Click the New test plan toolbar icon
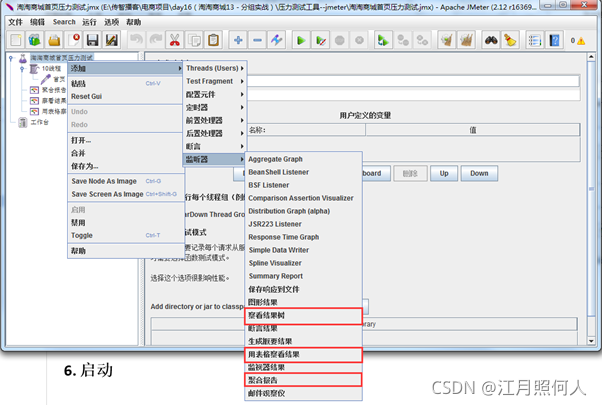This screenshot has height=405, width=602. click(x=16, y=40)
